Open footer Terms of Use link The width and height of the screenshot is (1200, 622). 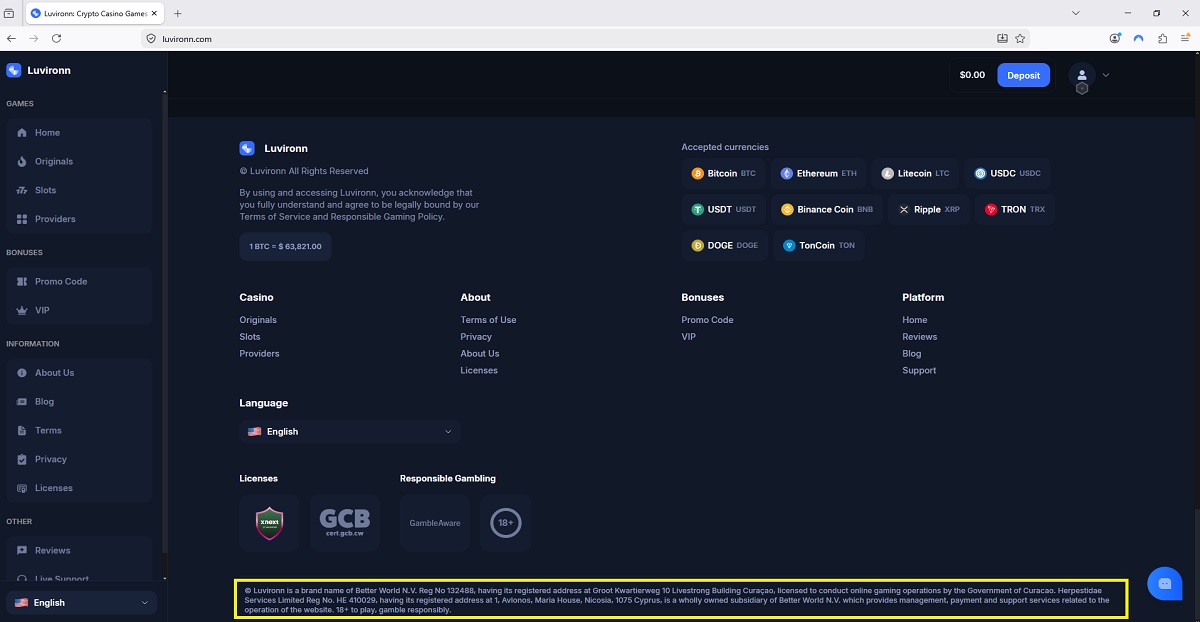(x=489, y=320)
